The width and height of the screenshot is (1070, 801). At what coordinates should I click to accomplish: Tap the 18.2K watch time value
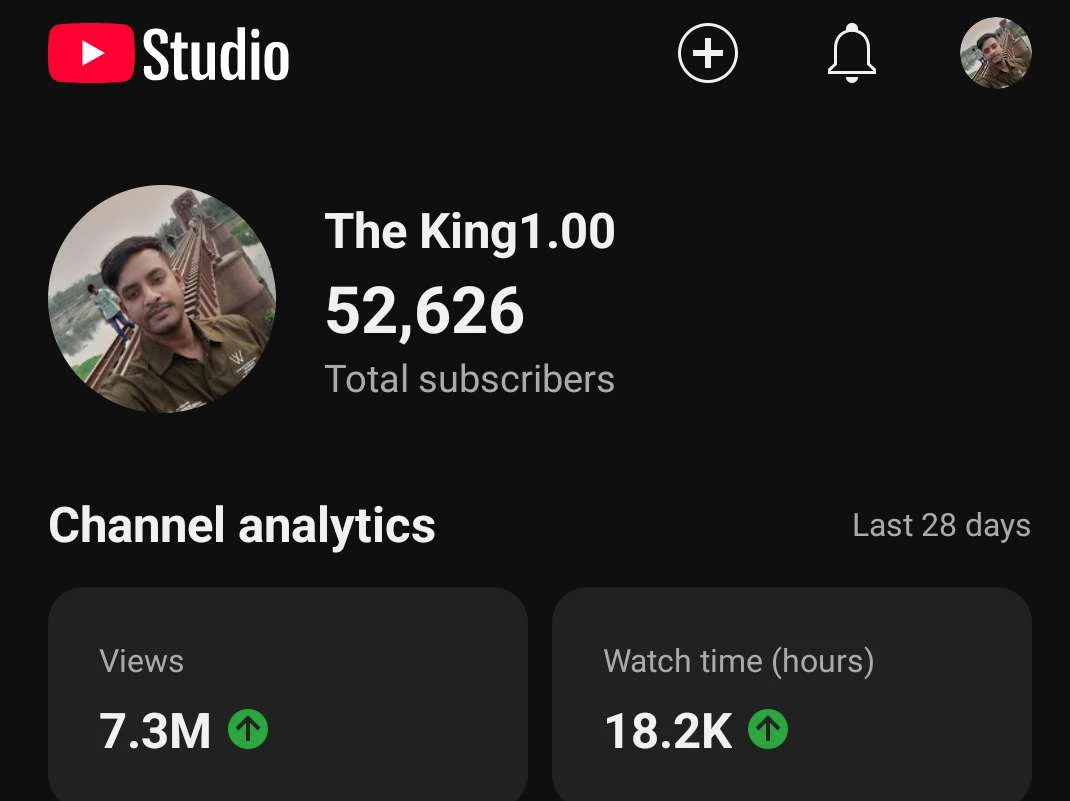click(x=668, y=731)
